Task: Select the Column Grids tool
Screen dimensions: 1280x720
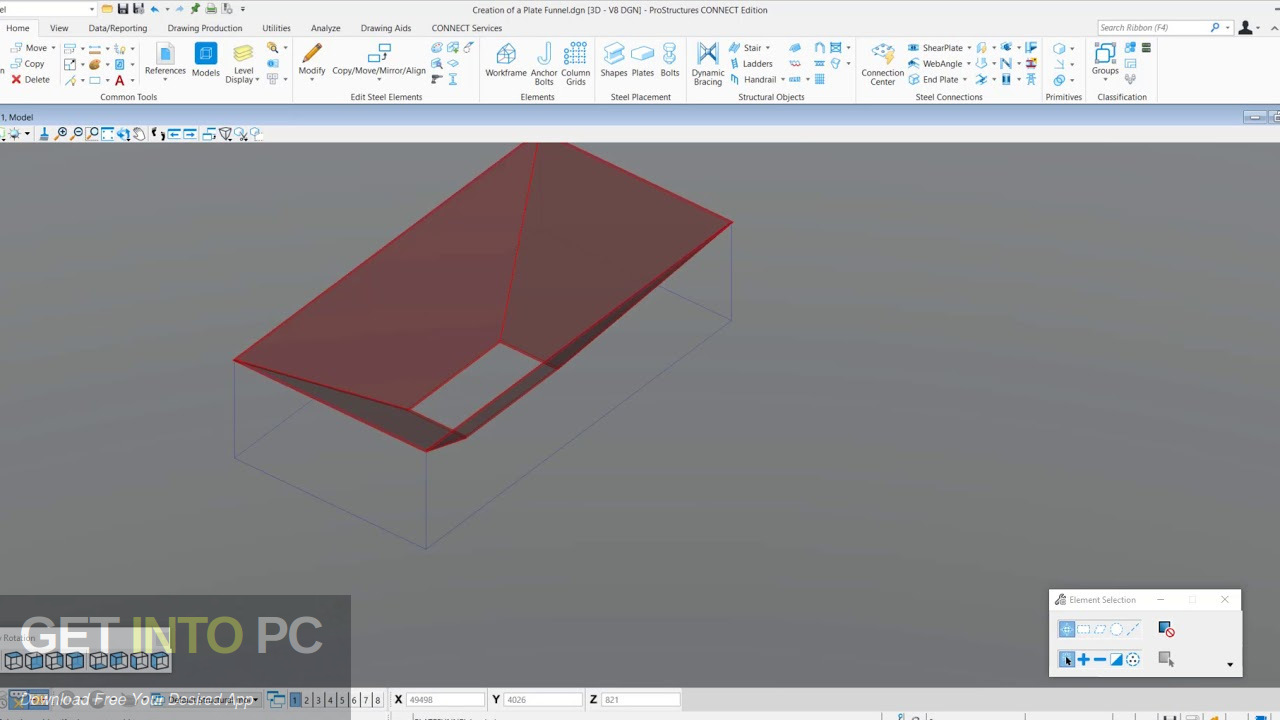Action: 575,60
